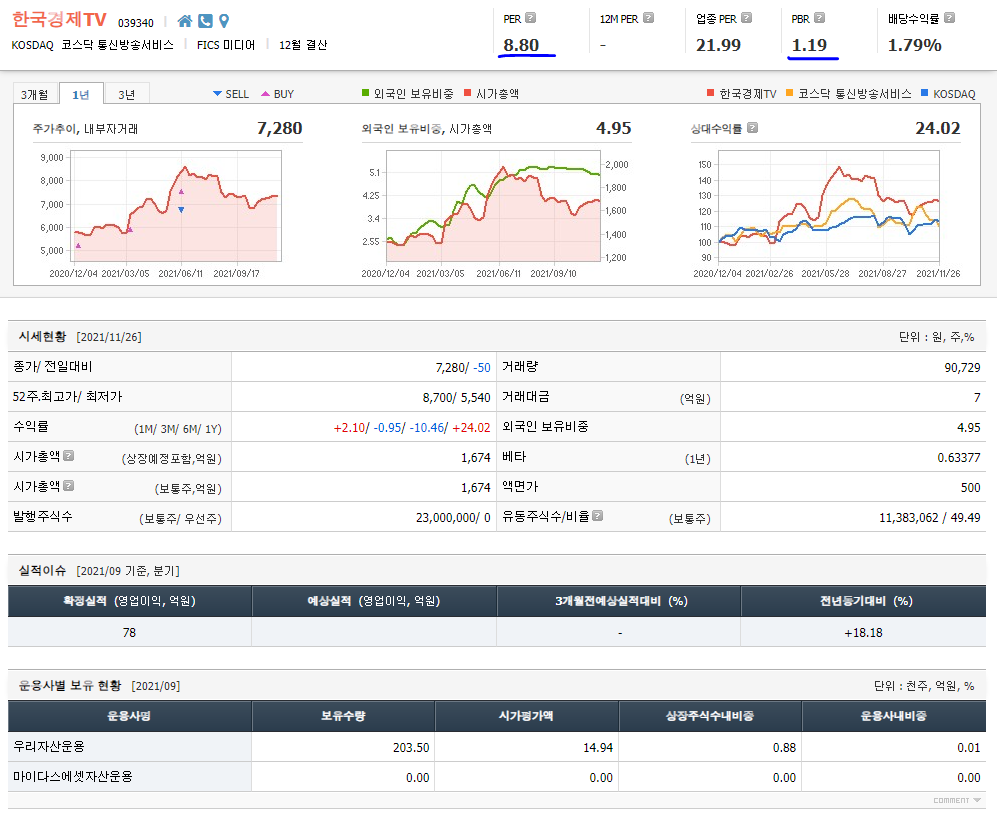The width and height of the screenshot is (997, 815).
Task: Click the 확정실적 value 78
Action: (x=129, y=633)
